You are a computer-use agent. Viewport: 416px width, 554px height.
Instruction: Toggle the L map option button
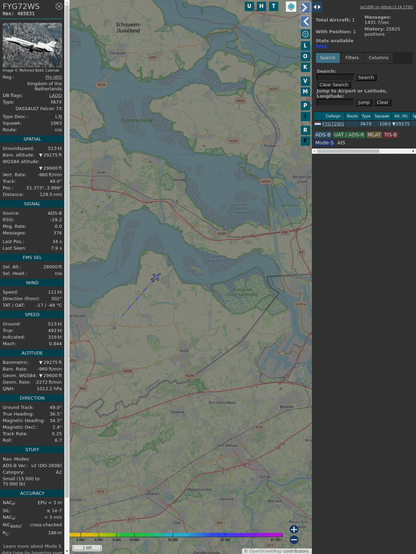pos(305,46)
